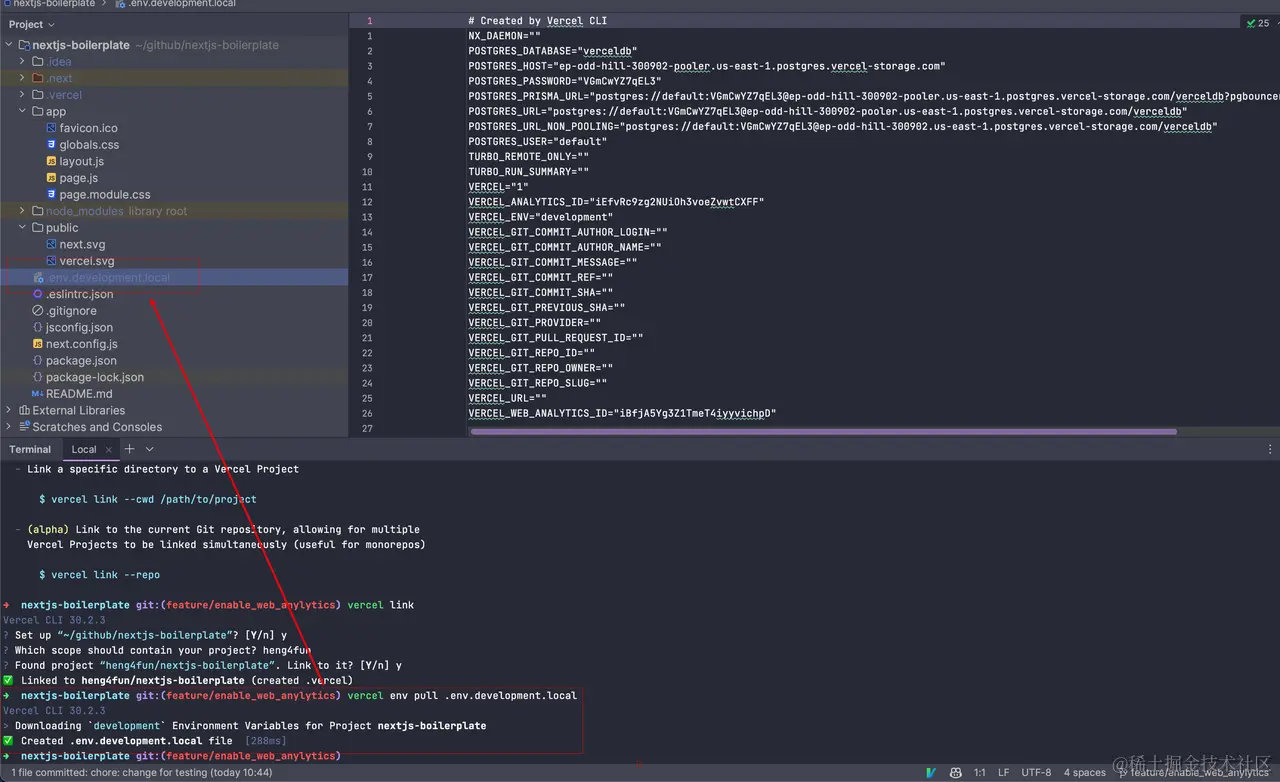1280x782 pixels.
Task: Click the Terminal panel title
Action: (x=30, y=449)
